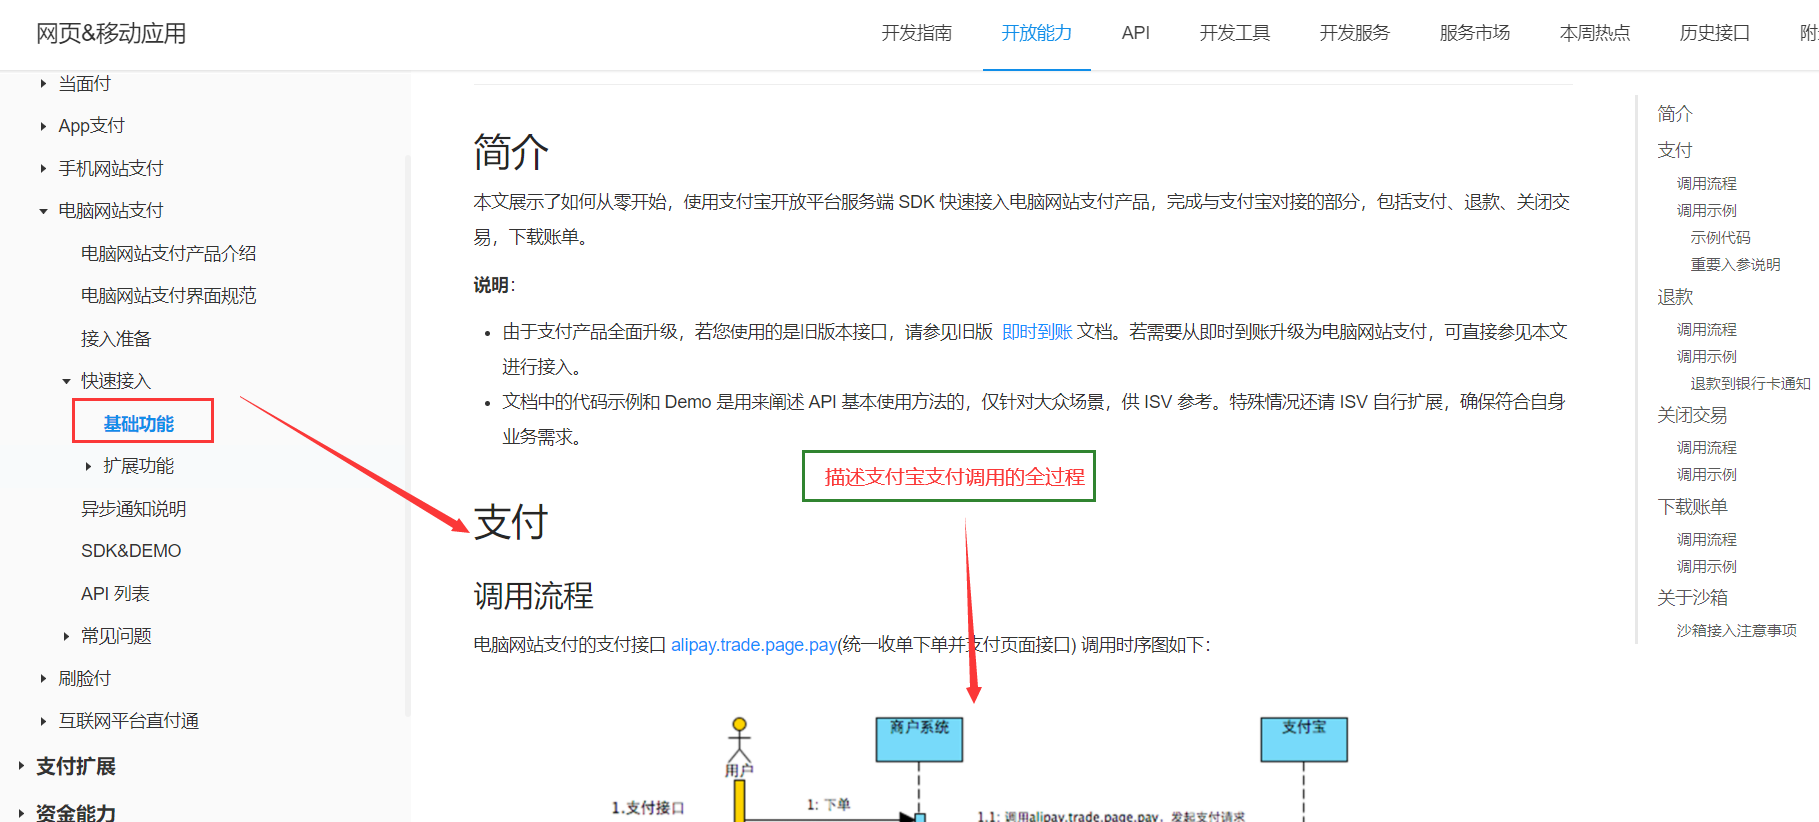Jump to 支付 in page outline
1819x822 pixels.
click(x=1675, y=150)
